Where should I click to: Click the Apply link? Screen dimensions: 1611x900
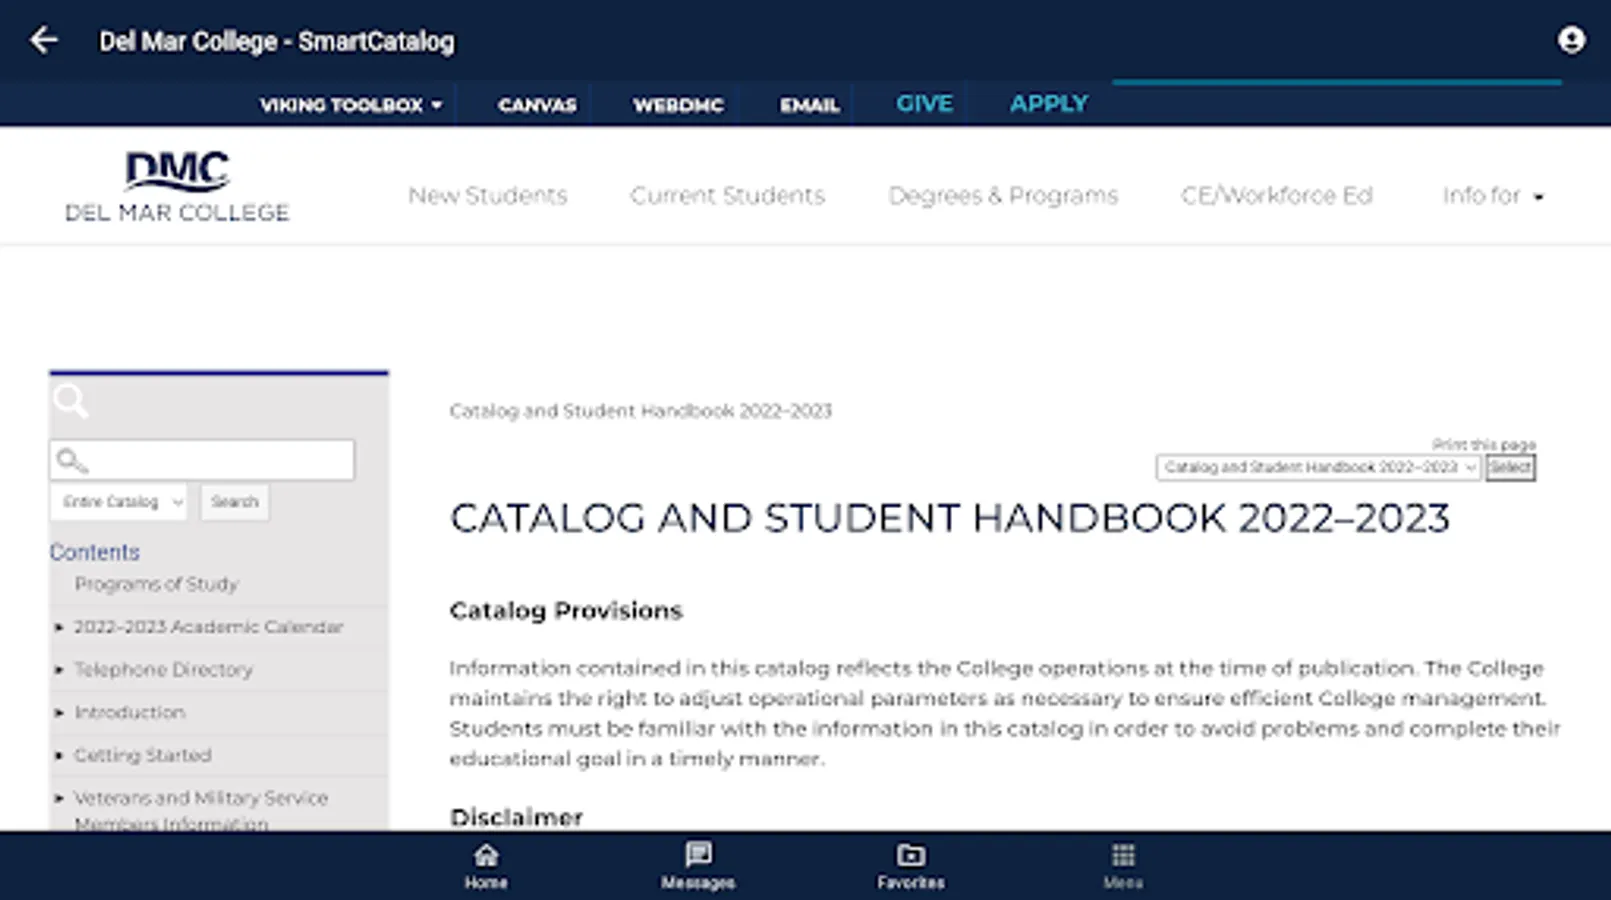click(x=1048, y=104)
